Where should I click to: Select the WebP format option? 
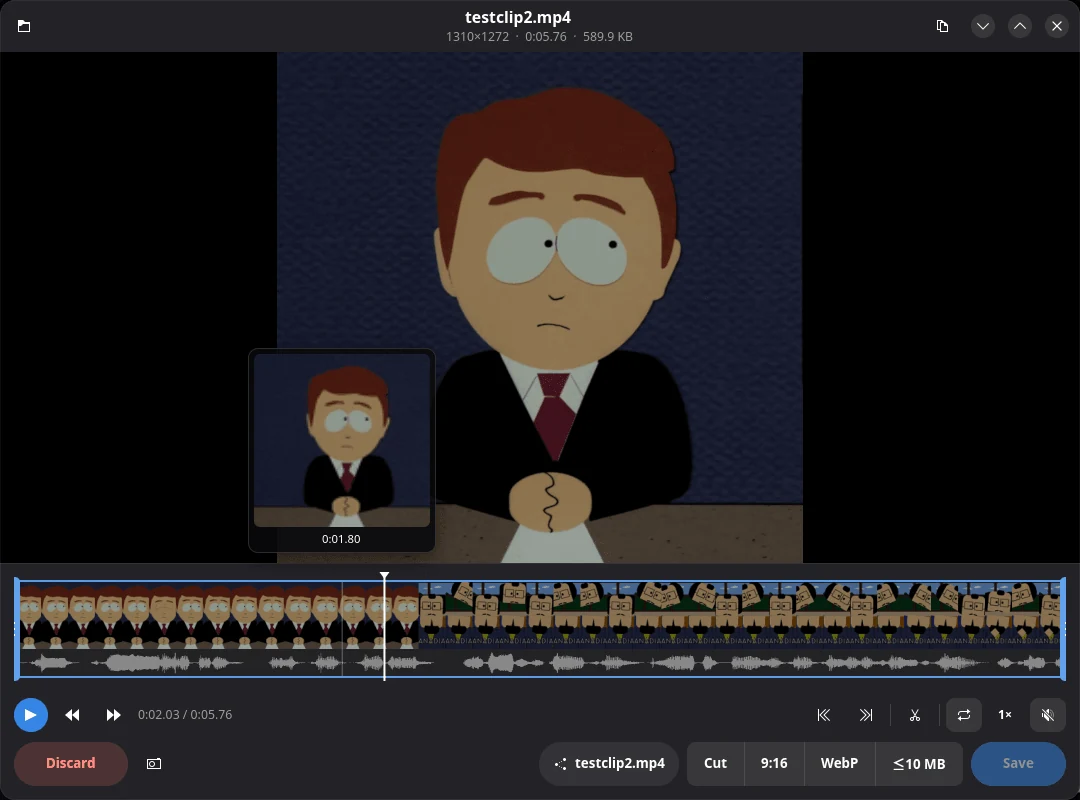[x=840, y=763]
